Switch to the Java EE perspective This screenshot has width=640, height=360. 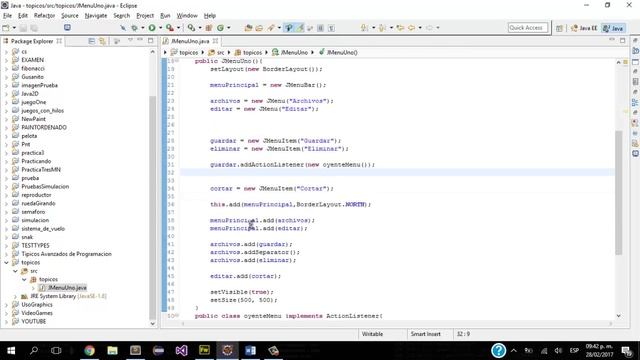(x=584, y=28)
